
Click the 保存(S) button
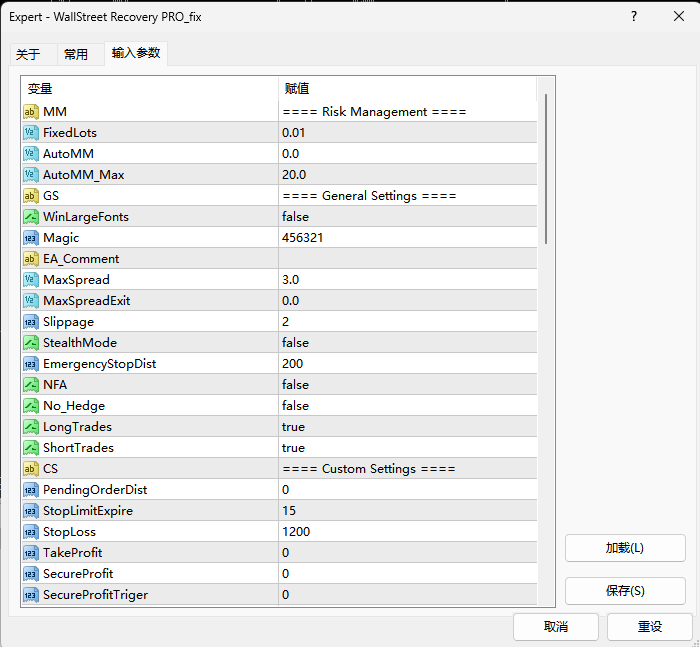[625, 591]
